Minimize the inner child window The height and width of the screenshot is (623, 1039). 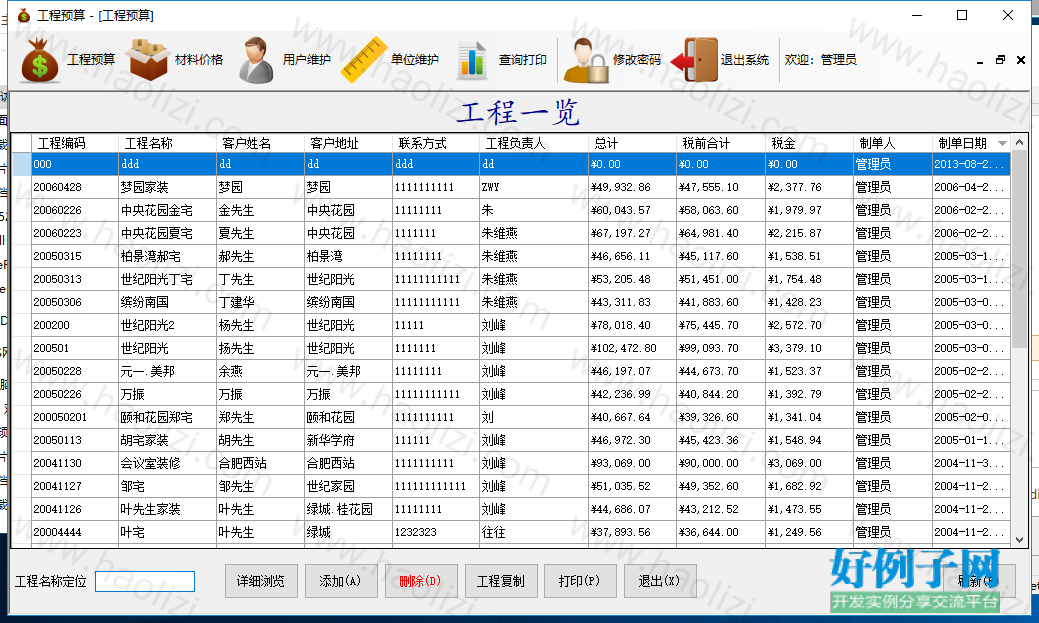pyautogui.click(x=980, y=60)
